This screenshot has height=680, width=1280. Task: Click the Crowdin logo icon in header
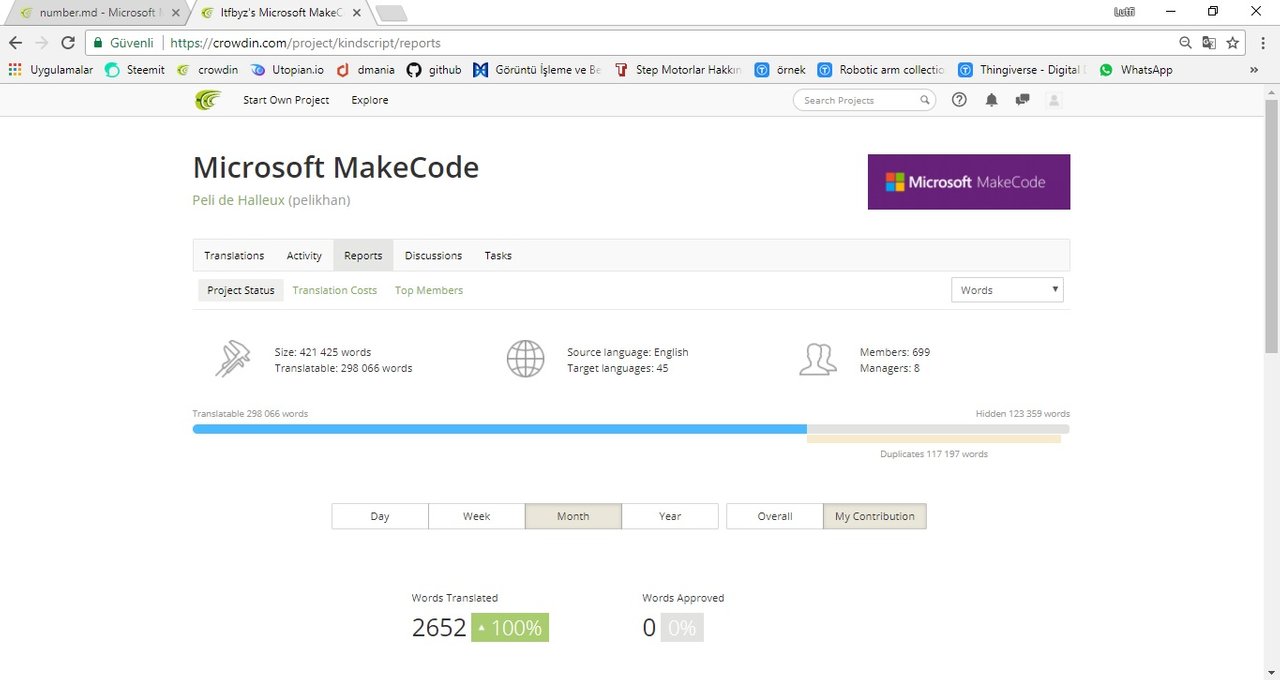(207, 100)
